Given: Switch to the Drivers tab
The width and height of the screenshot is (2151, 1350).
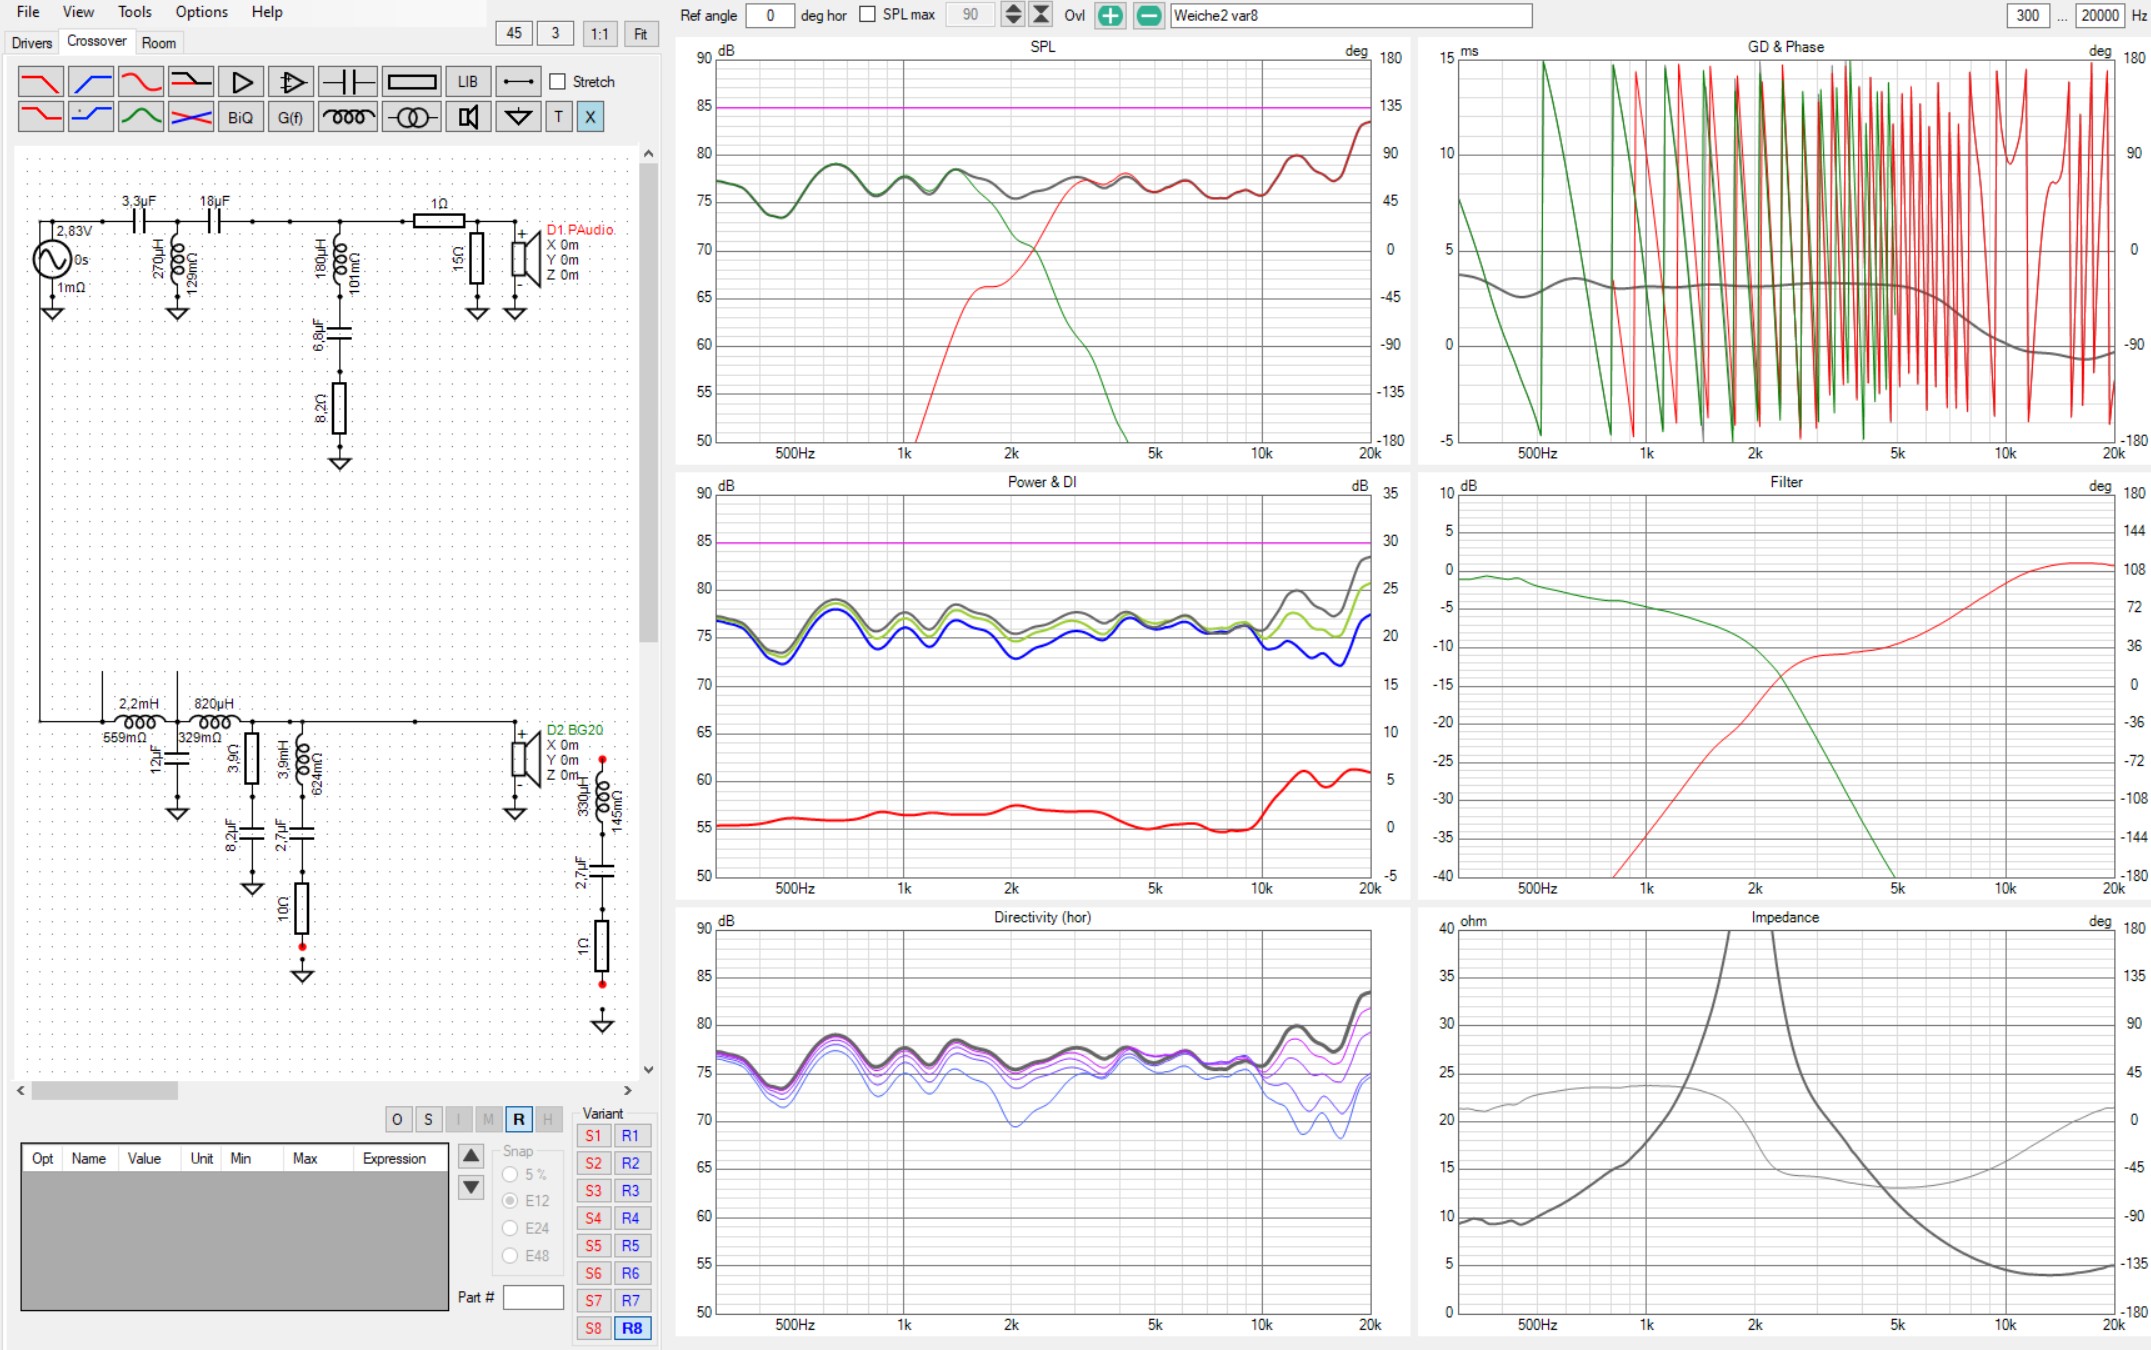Looking at the screenshot, I should (32, 42).
